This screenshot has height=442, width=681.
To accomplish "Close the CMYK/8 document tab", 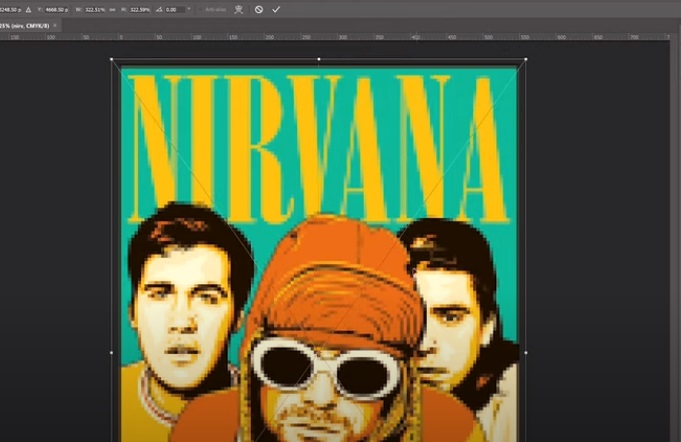I will point(55,26).
